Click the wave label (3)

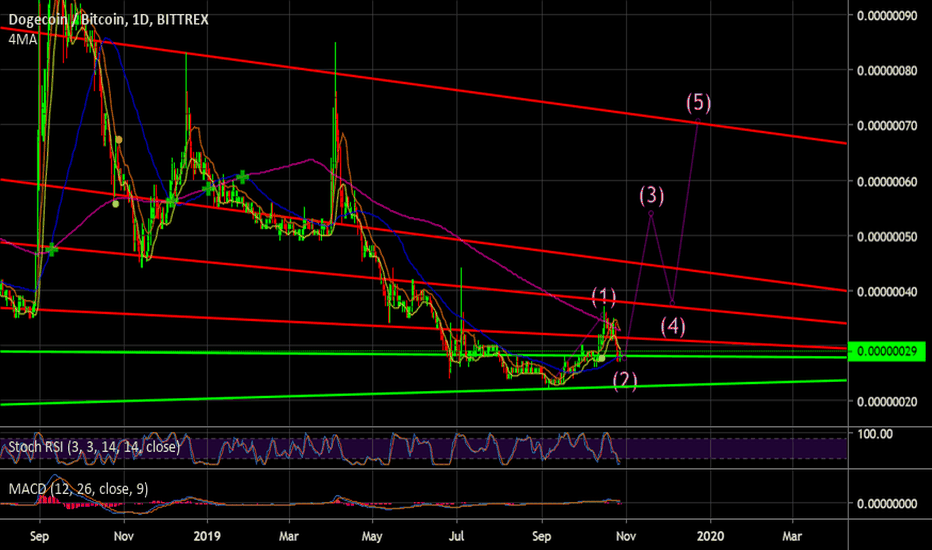pyautogui.click(x=651, y=195)
